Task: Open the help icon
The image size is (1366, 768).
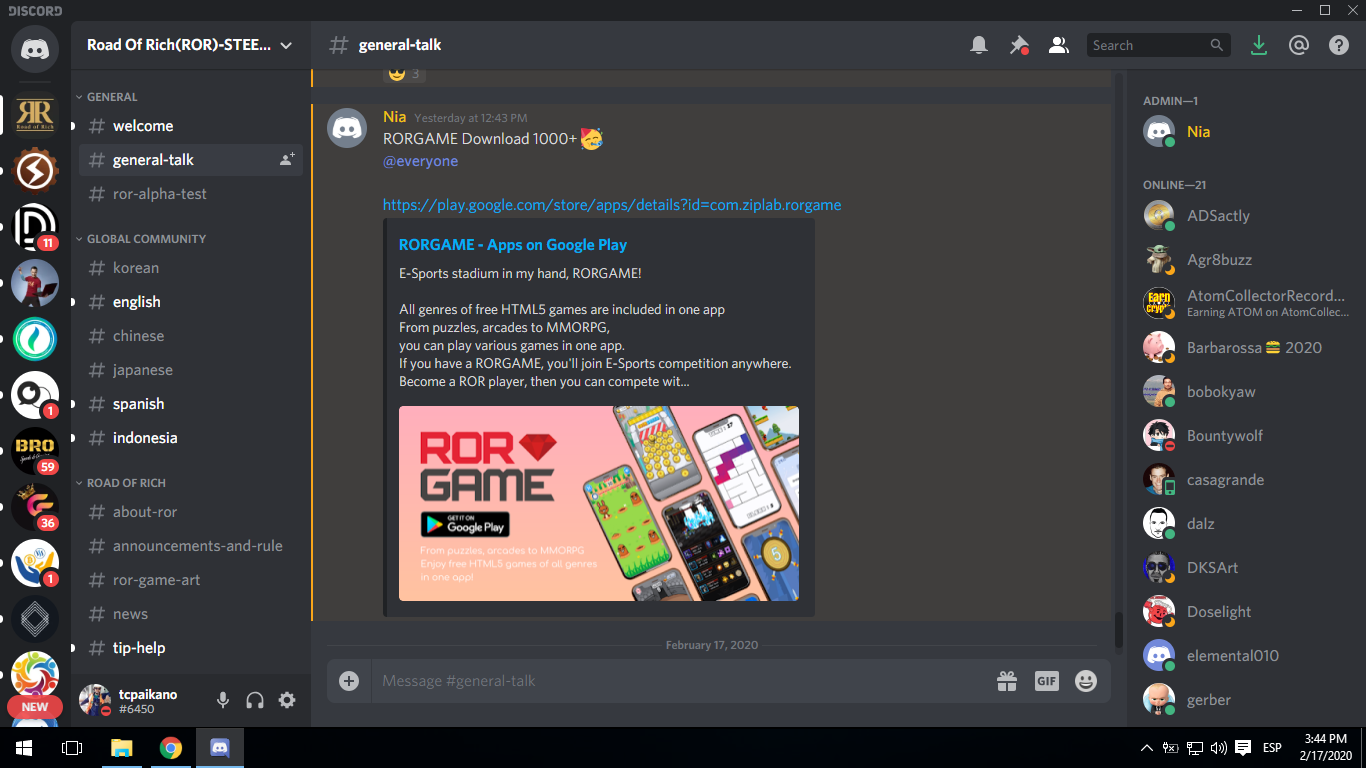Action: coord(1339,45)
